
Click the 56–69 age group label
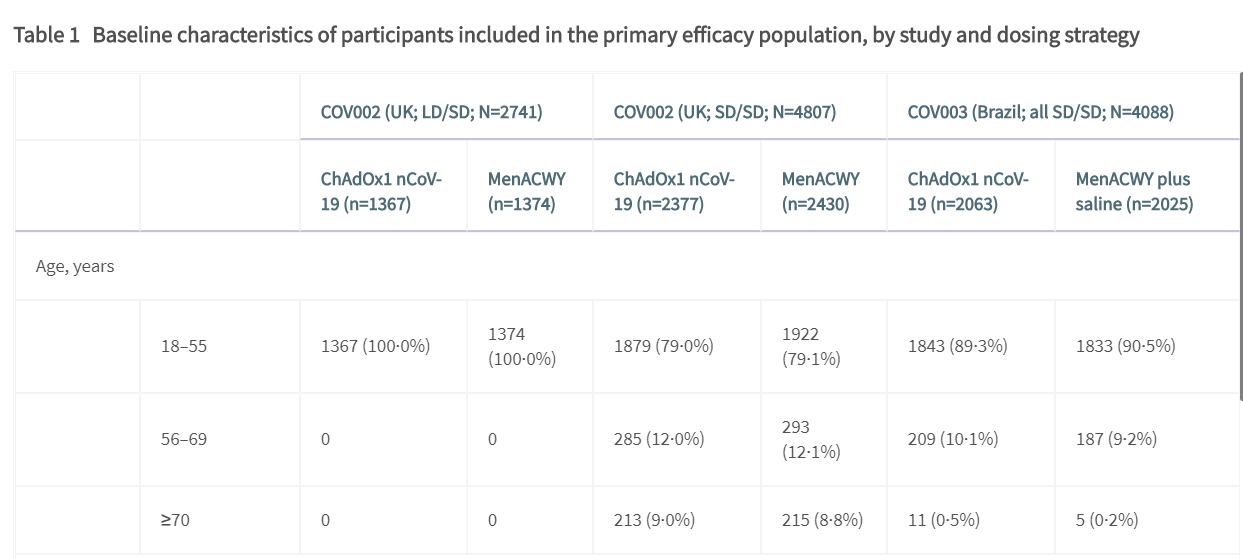(184, 438)
